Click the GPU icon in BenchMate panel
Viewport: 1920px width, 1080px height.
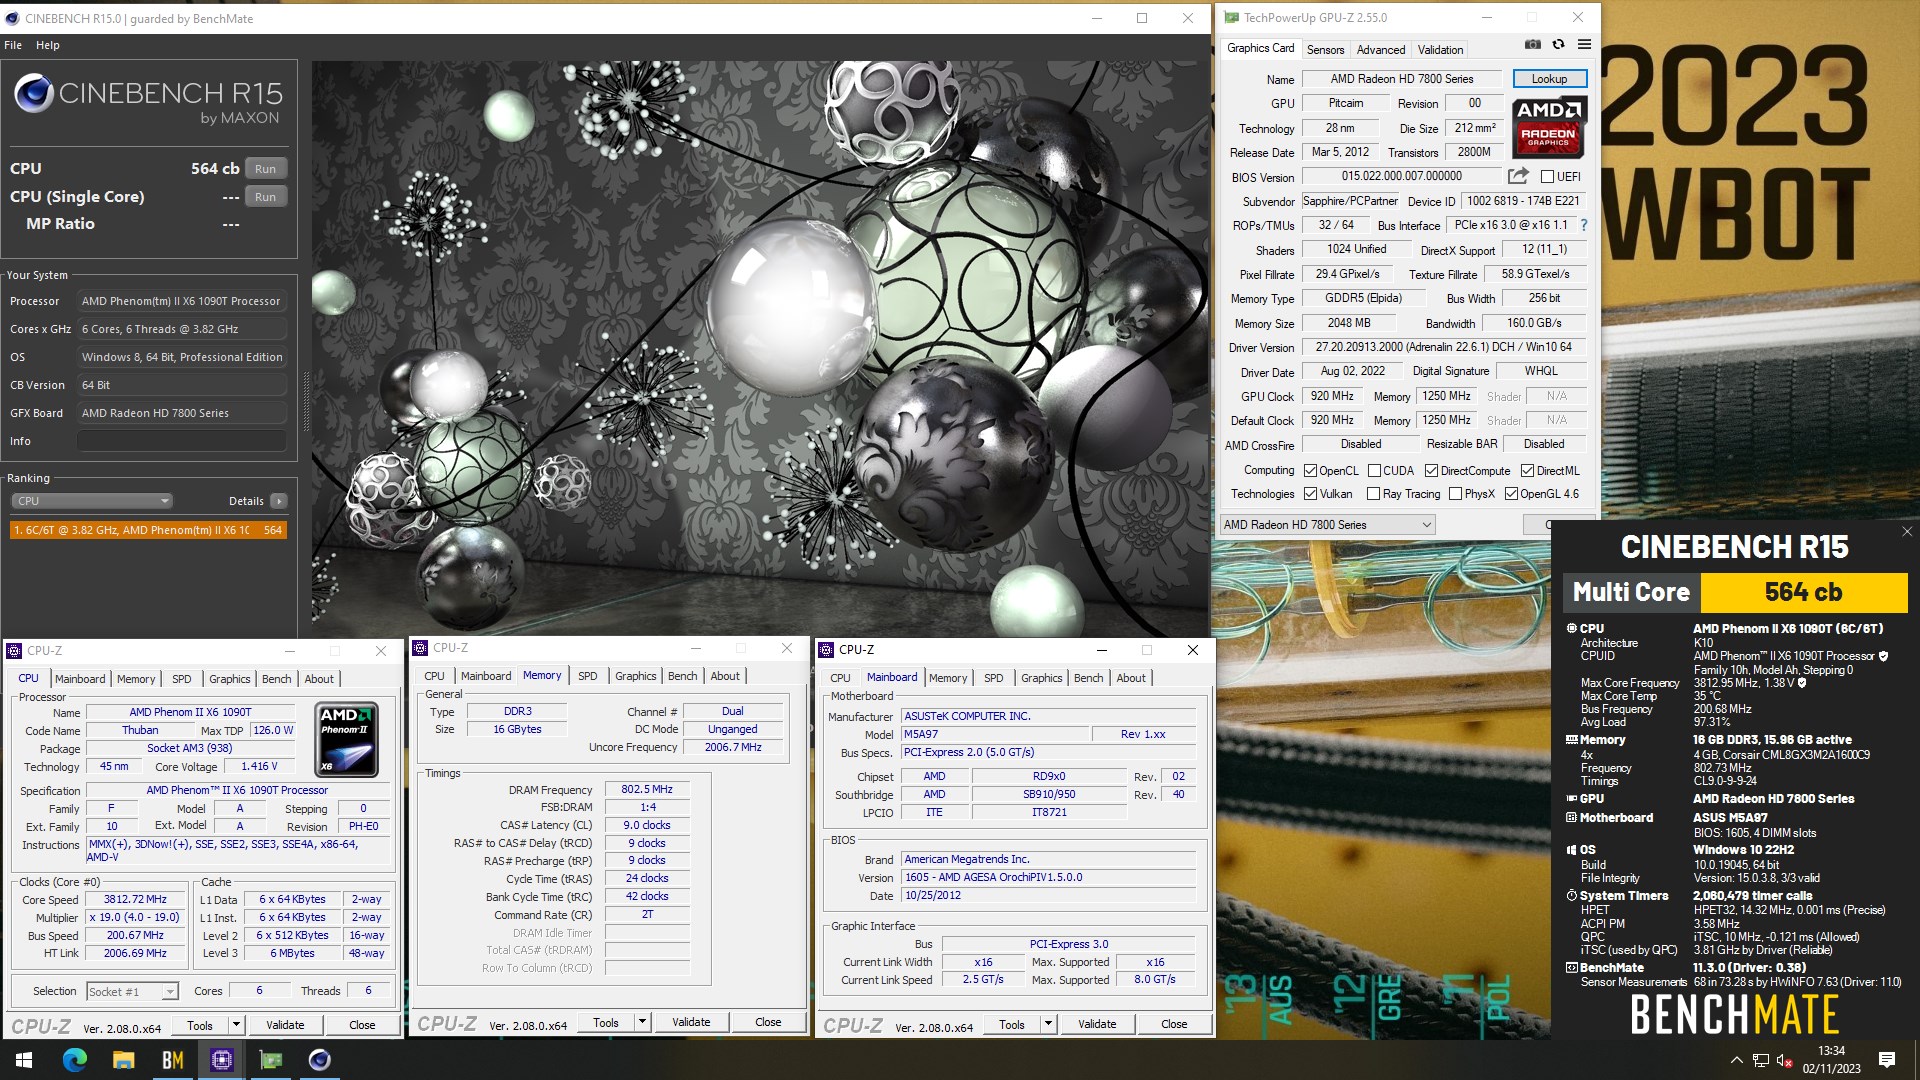pos(1571,799)
